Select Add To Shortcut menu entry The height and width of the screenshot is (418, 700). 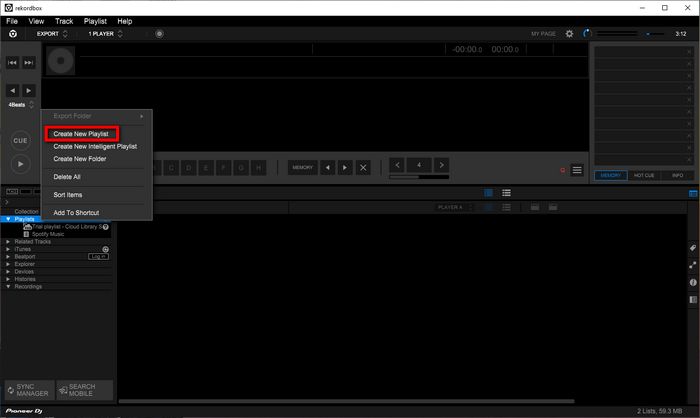click(76, 213)
